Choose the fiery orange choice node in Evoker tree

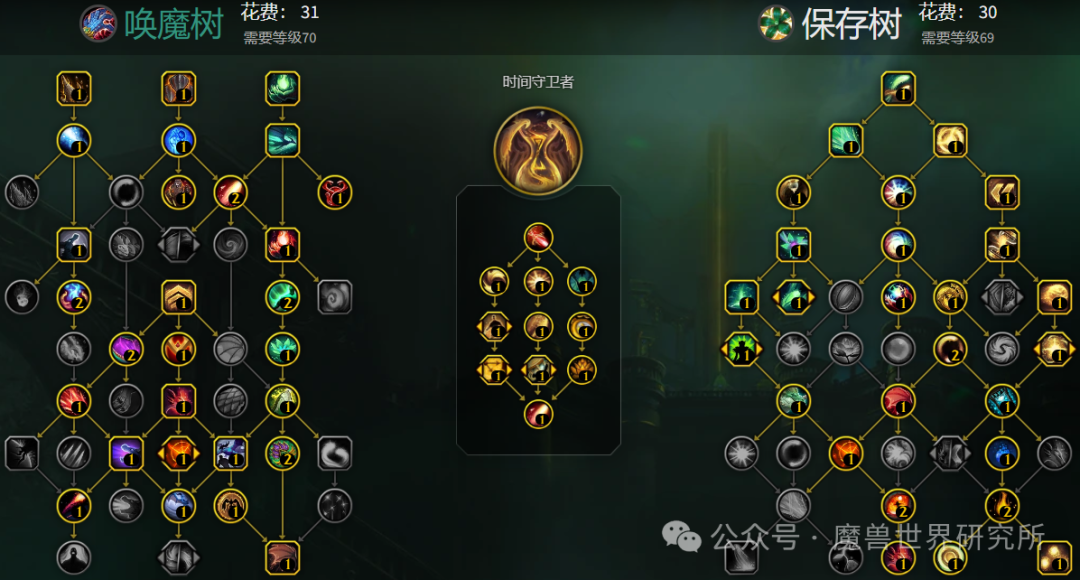pyautogui.click(x=178, y=453)
